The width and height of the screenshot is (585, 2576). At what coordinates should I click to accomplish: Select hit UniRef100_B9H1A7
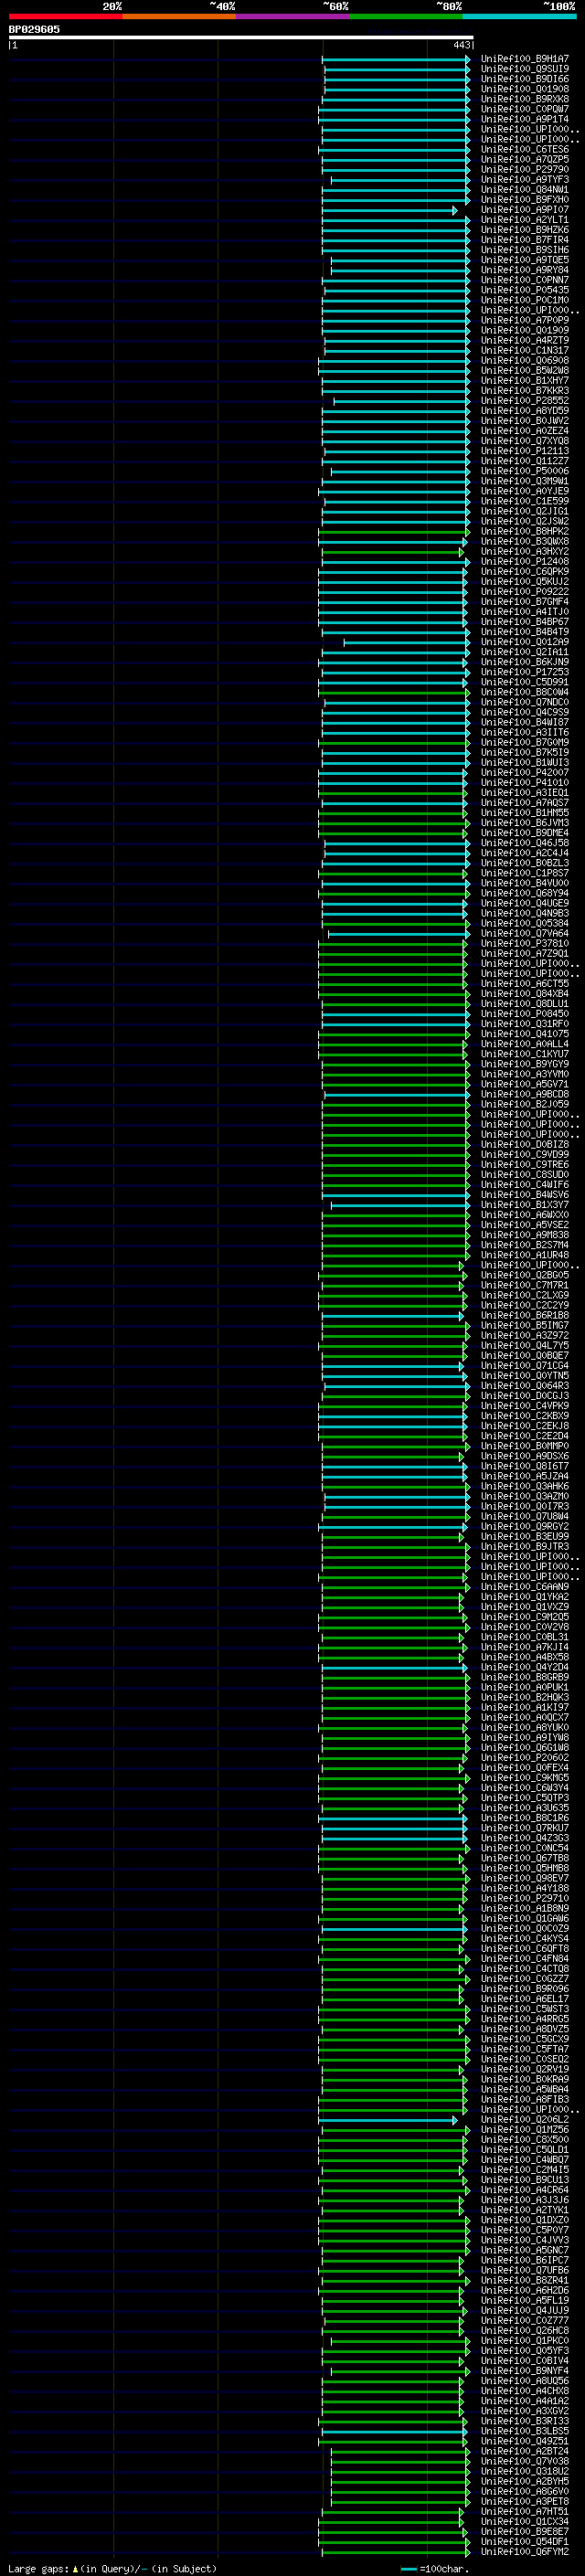(x=525, y=59)
